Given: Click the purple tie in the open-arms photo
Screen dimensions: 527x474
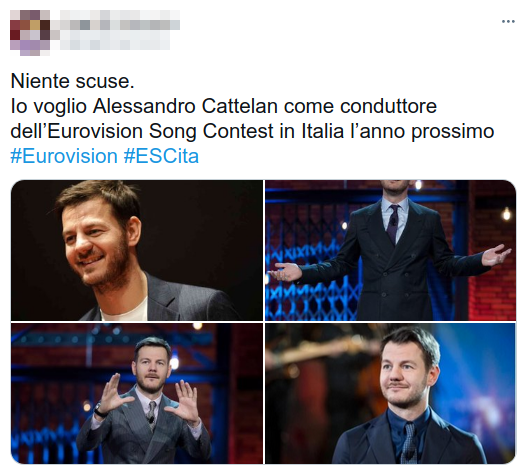Looking at the screenshot, I should 393,224.
